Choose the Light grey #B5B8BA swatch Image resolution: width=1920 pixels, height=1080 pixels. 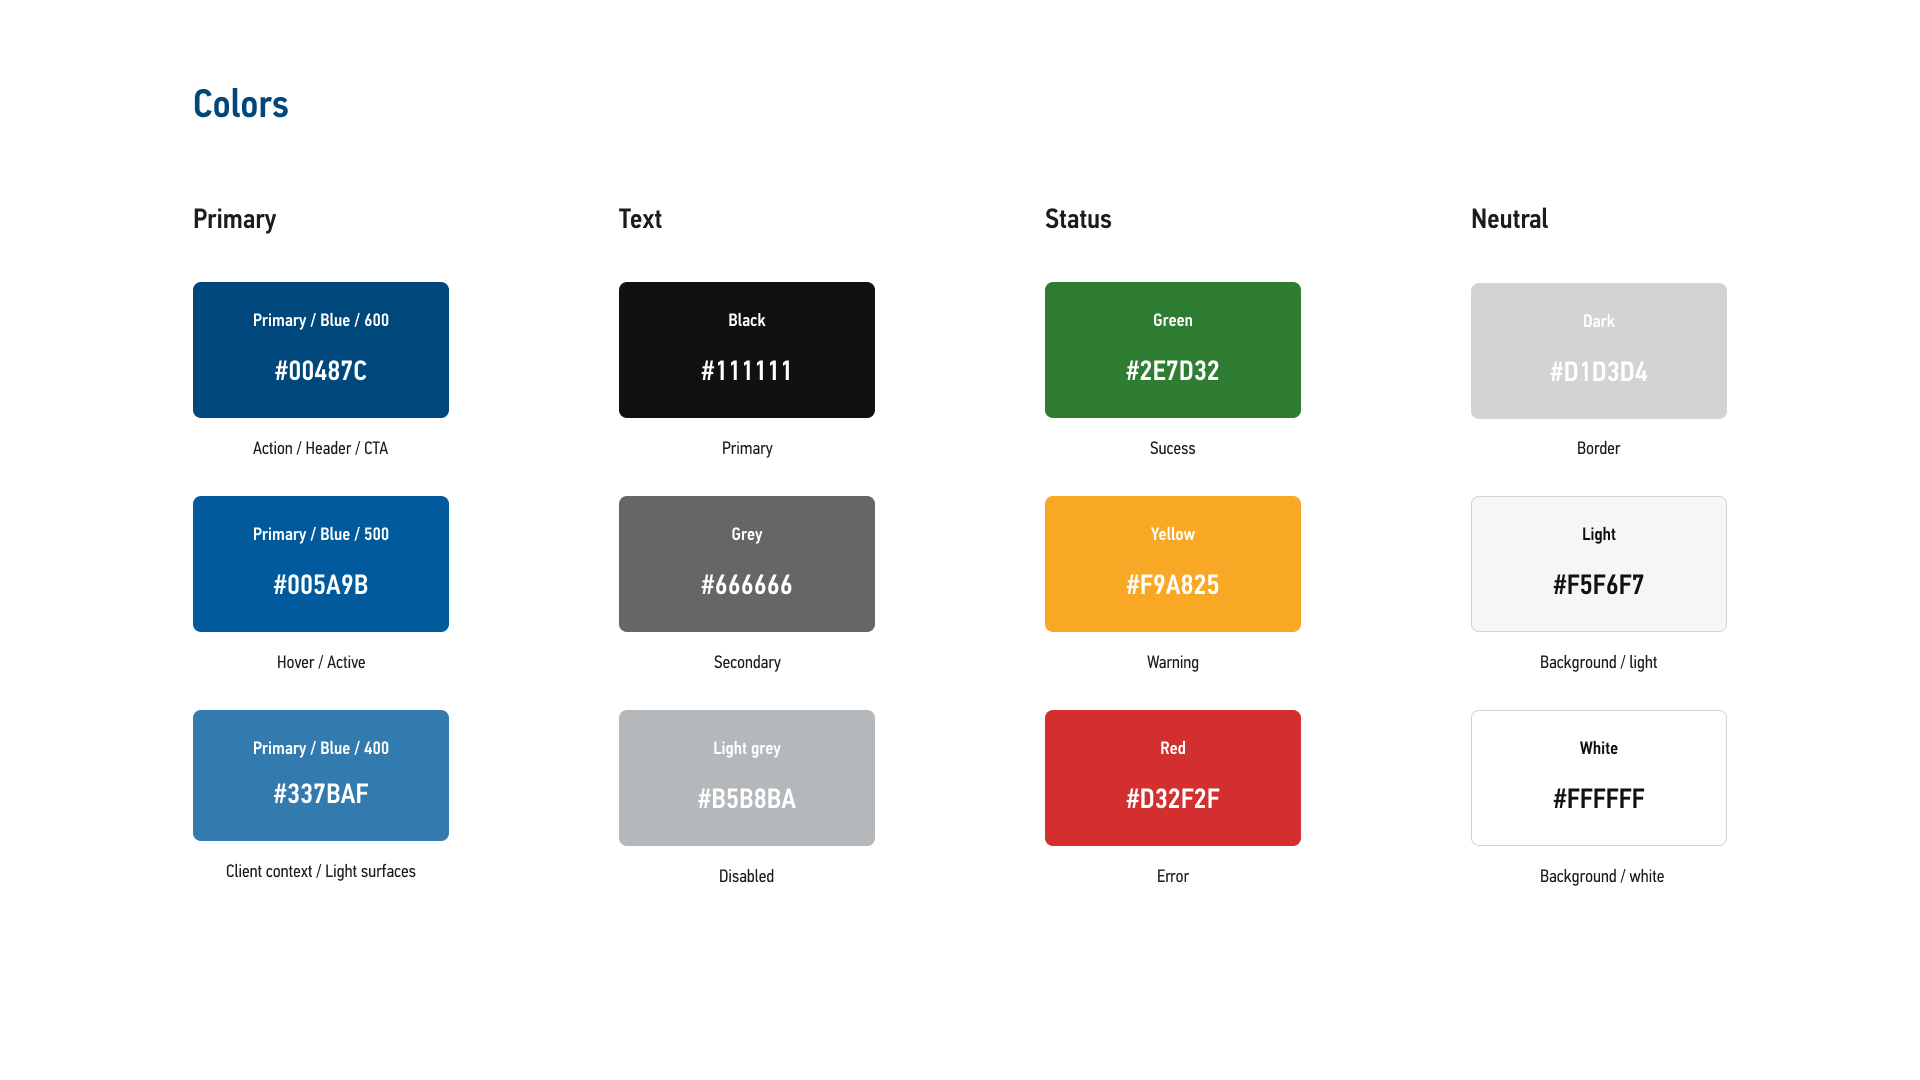pyautogui.click(x=746, y=777)
